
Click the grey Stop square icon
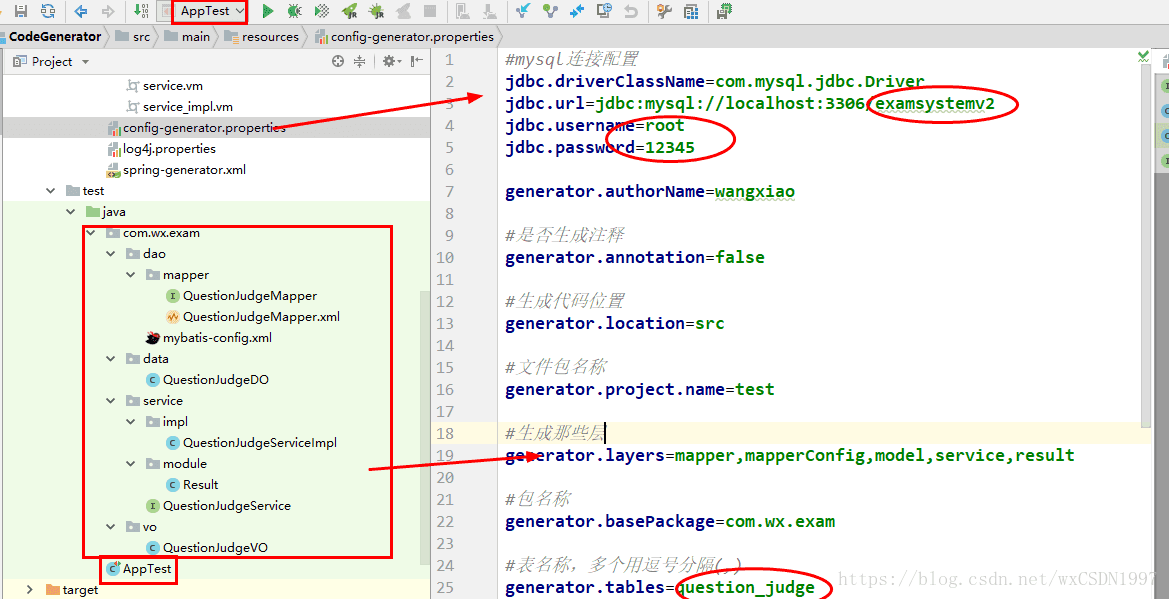tap(429, 10)
